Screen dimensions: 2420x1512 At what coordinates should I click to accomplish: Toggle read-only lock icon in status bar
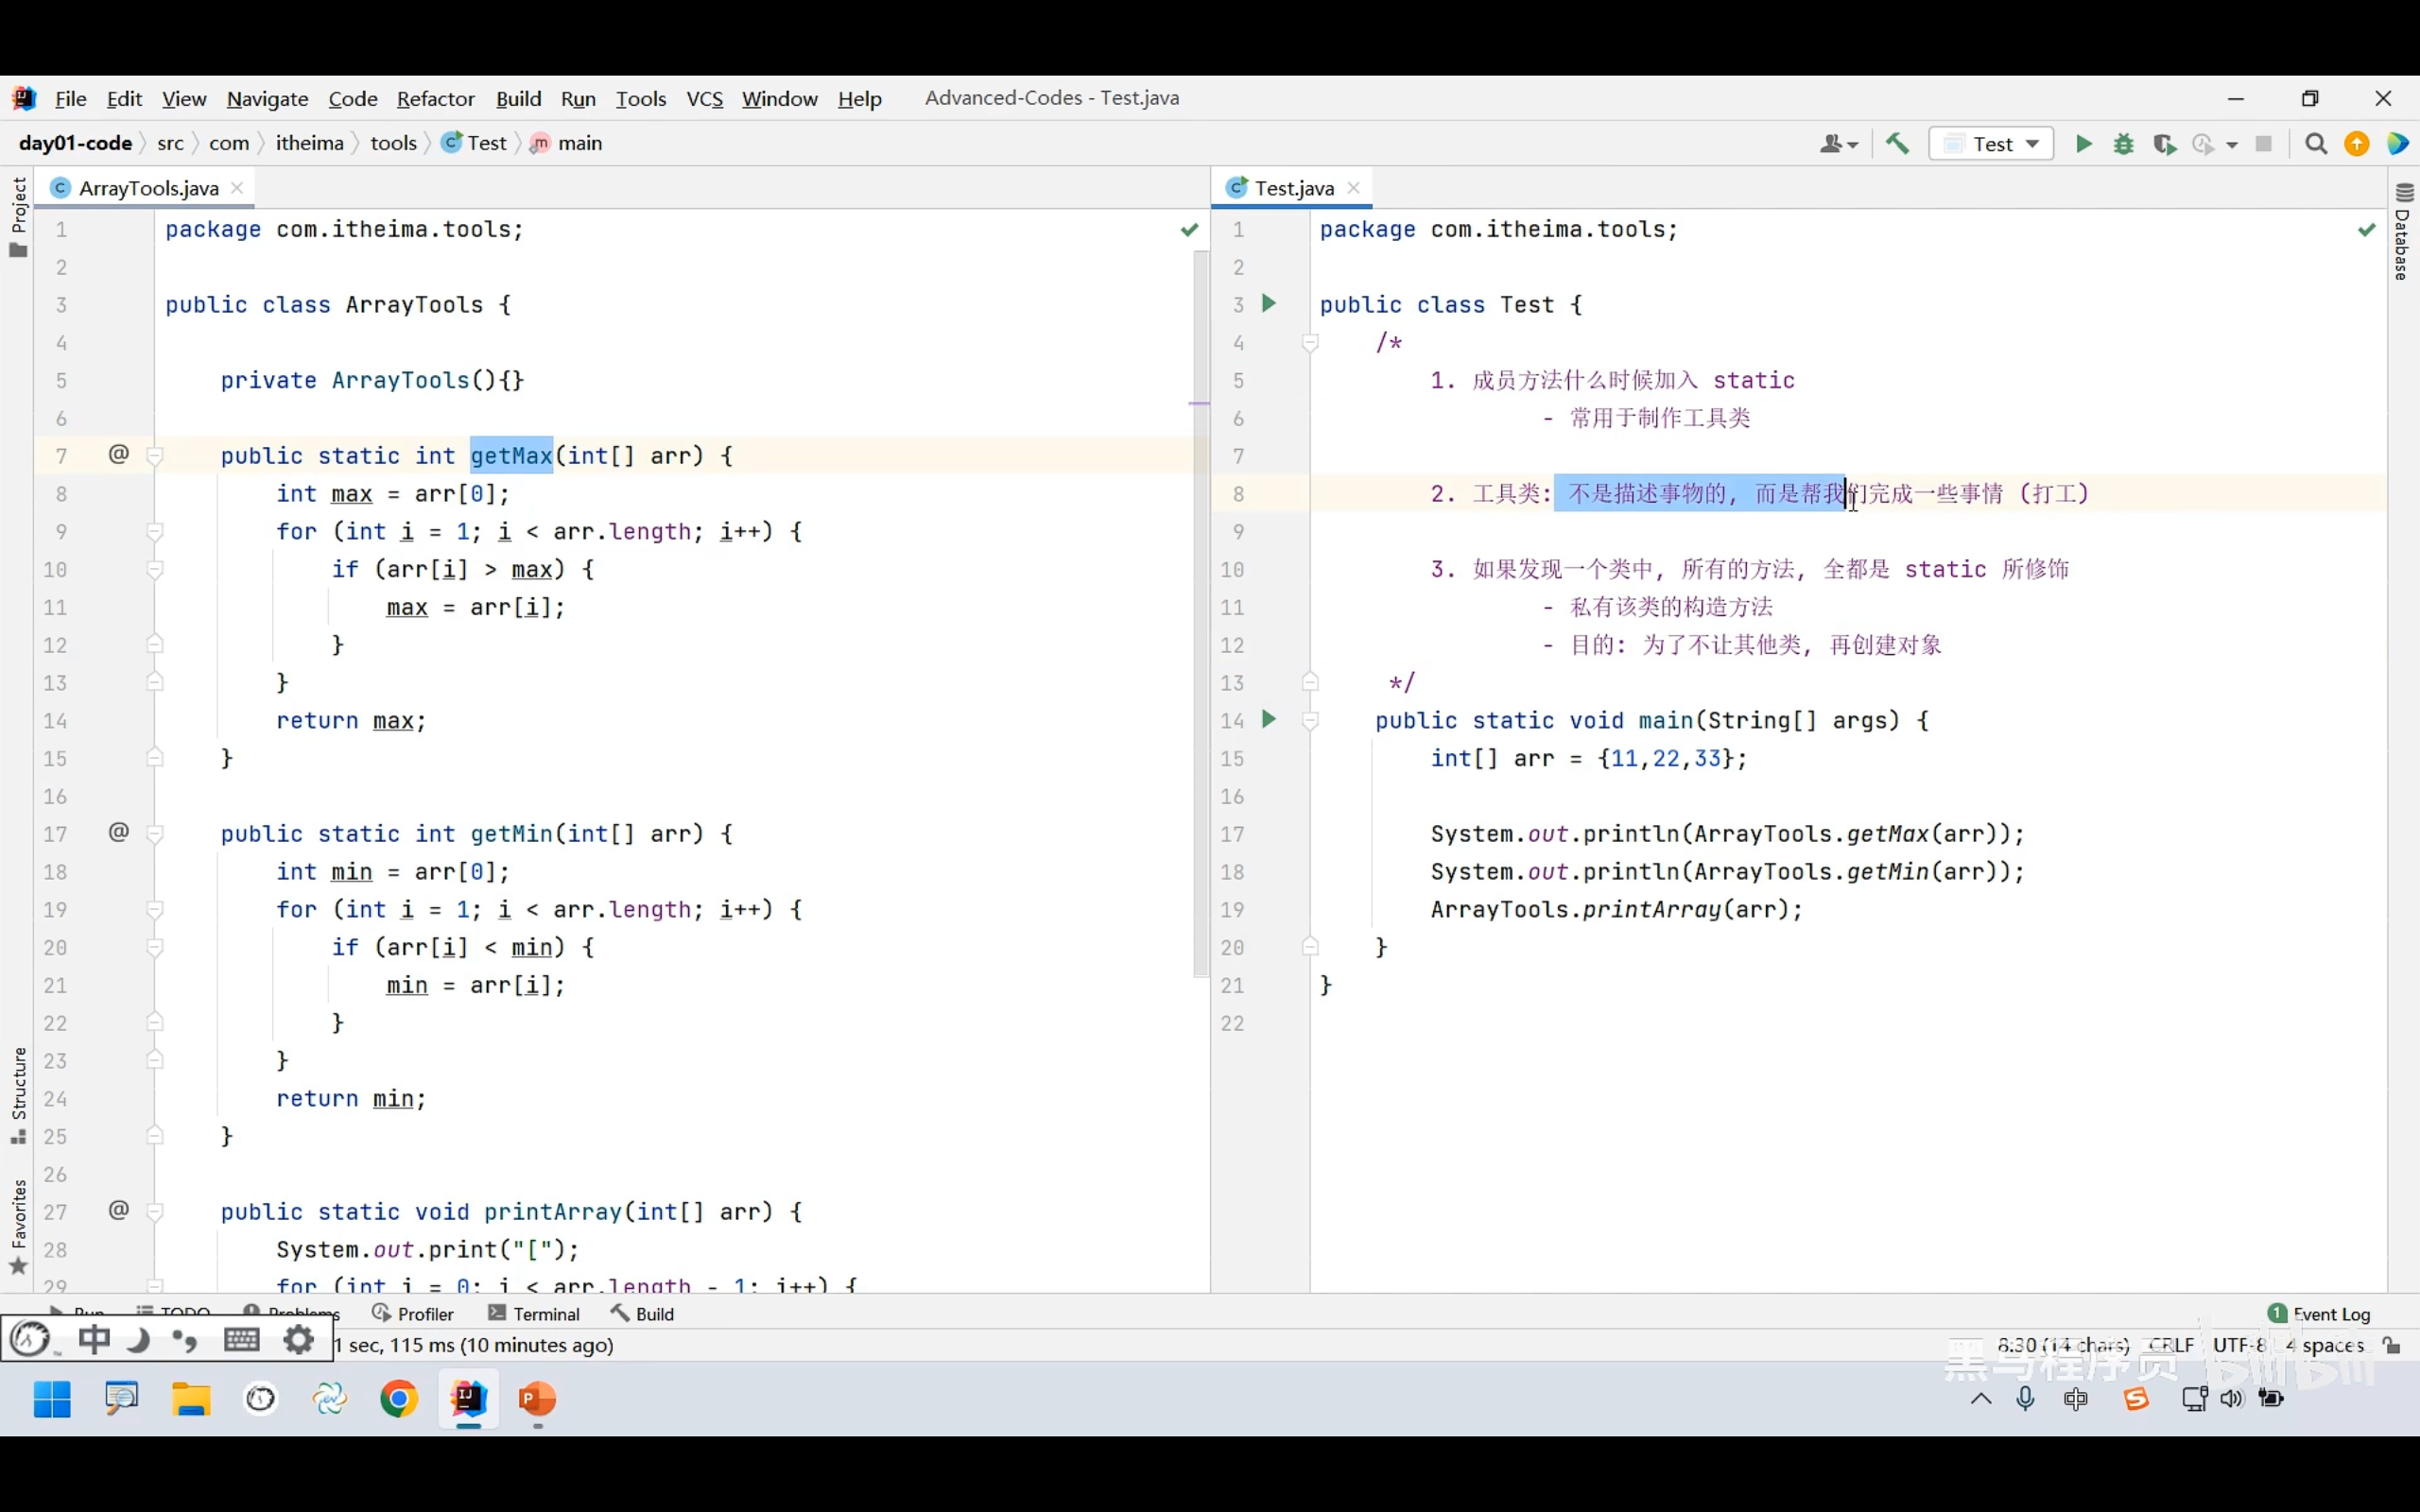point(2392,1345)
